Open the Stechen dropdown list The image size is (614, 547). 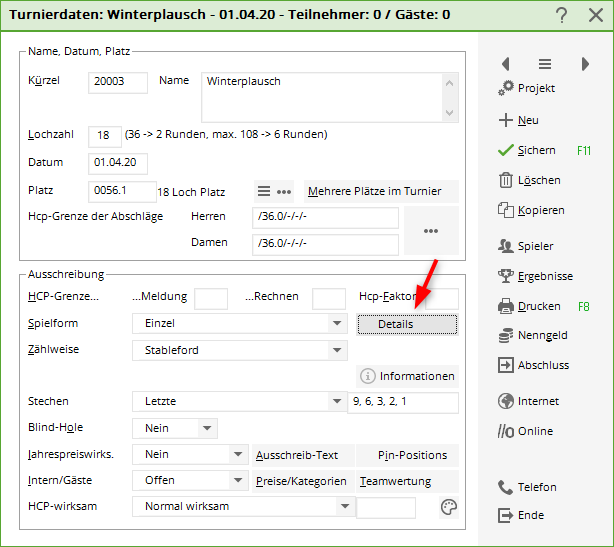[x=337, y=402]
